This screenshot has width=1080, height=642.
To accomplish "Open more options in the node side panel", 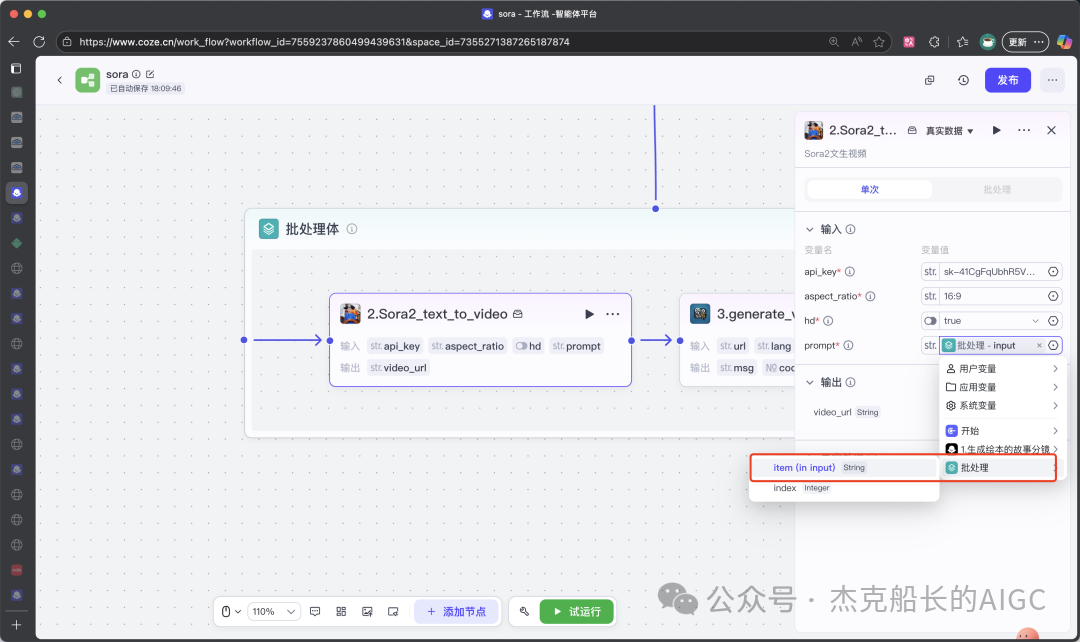I will coord(1024,130).
